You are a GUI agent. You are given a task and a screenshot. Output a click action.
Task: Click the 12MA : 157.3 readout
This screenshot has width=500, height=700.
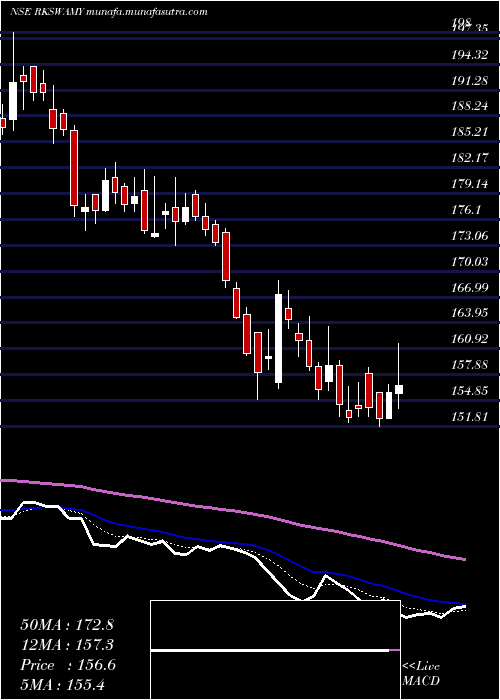point(67,645)
